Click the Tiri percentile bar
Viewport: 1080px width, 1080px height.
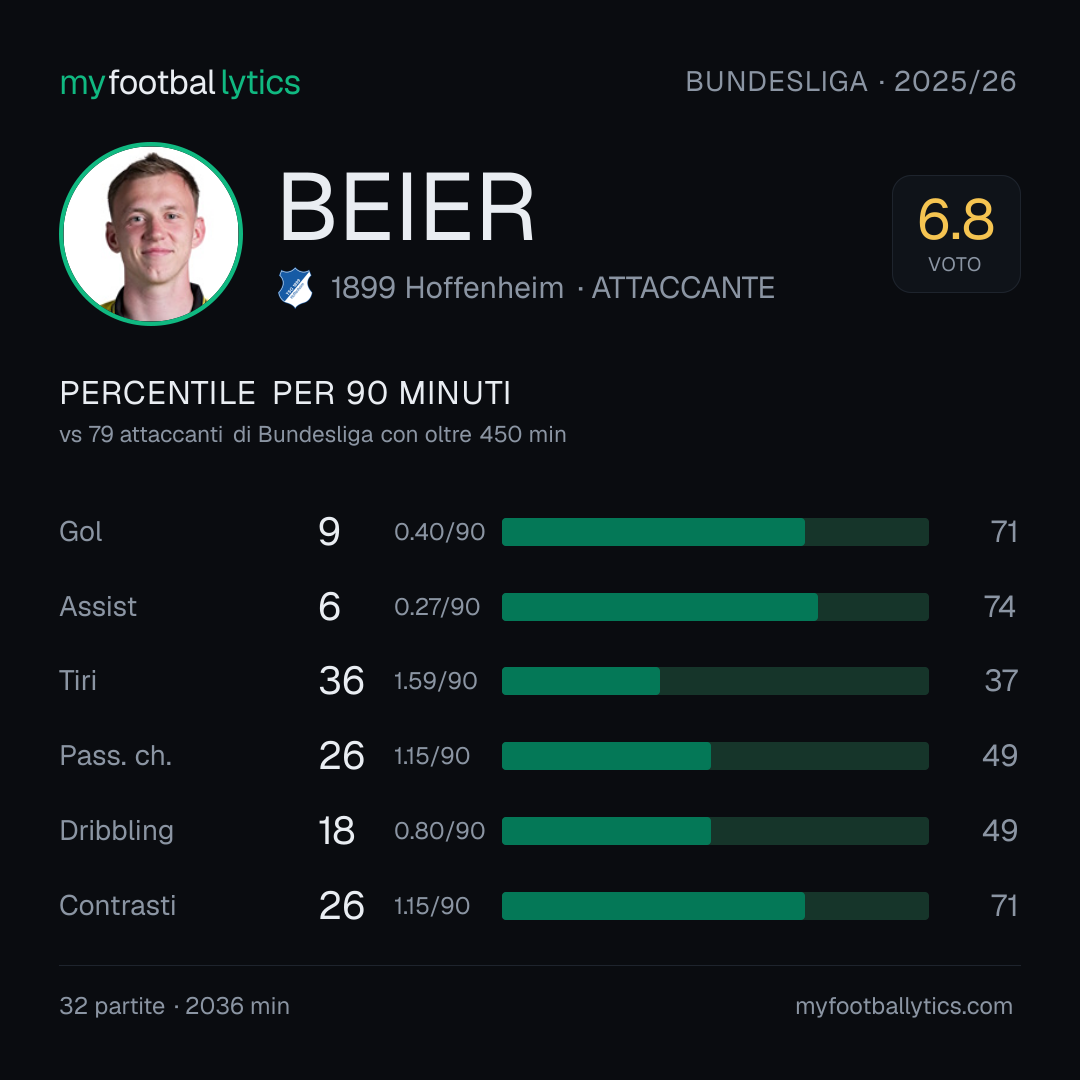[715, 681]
